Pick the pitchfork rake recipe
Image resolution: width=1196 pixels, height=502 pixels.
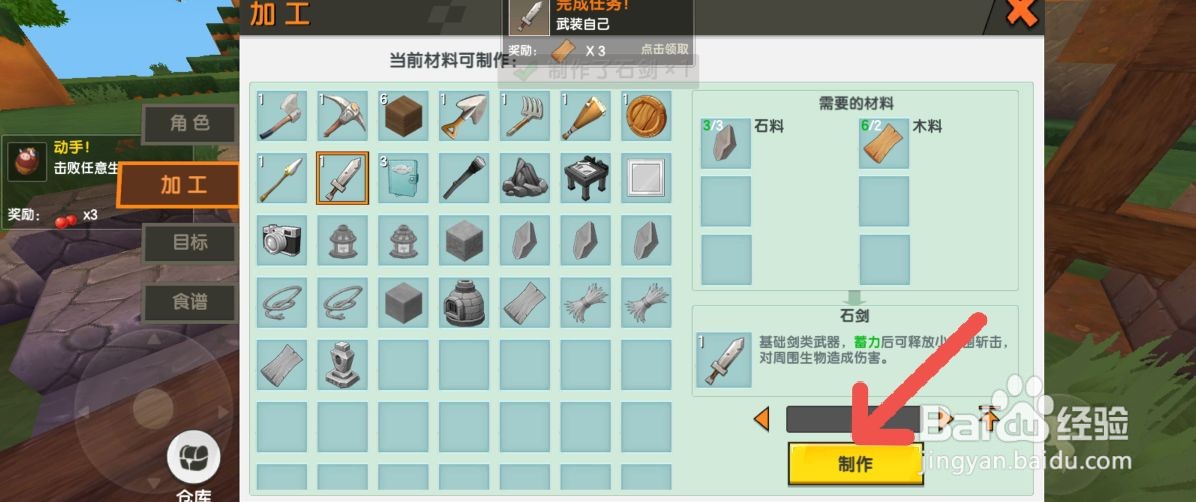point(525,116)
